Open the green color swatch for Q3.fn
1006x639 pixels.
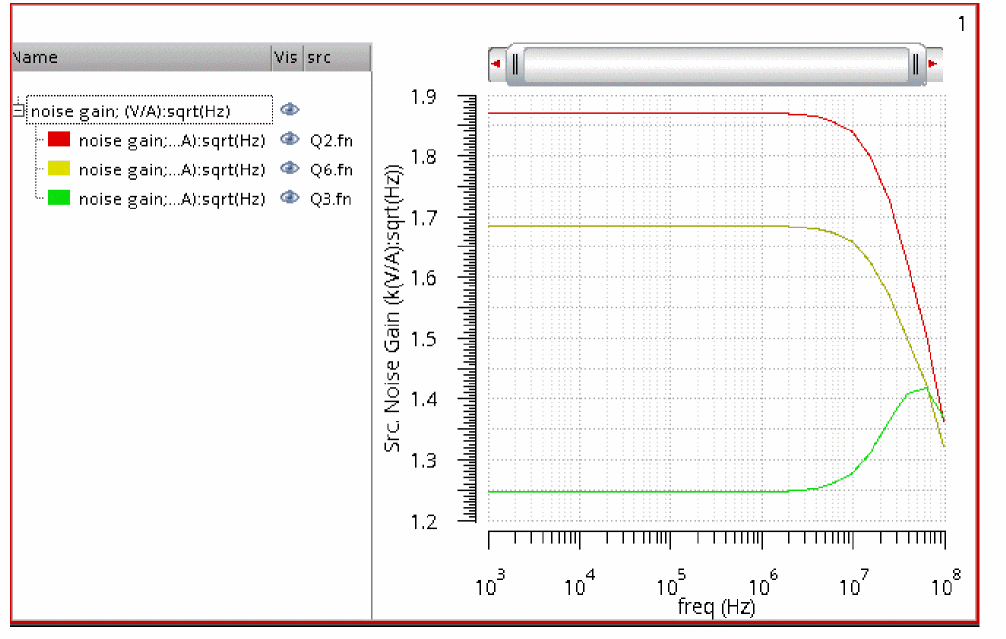coord(59,198)
